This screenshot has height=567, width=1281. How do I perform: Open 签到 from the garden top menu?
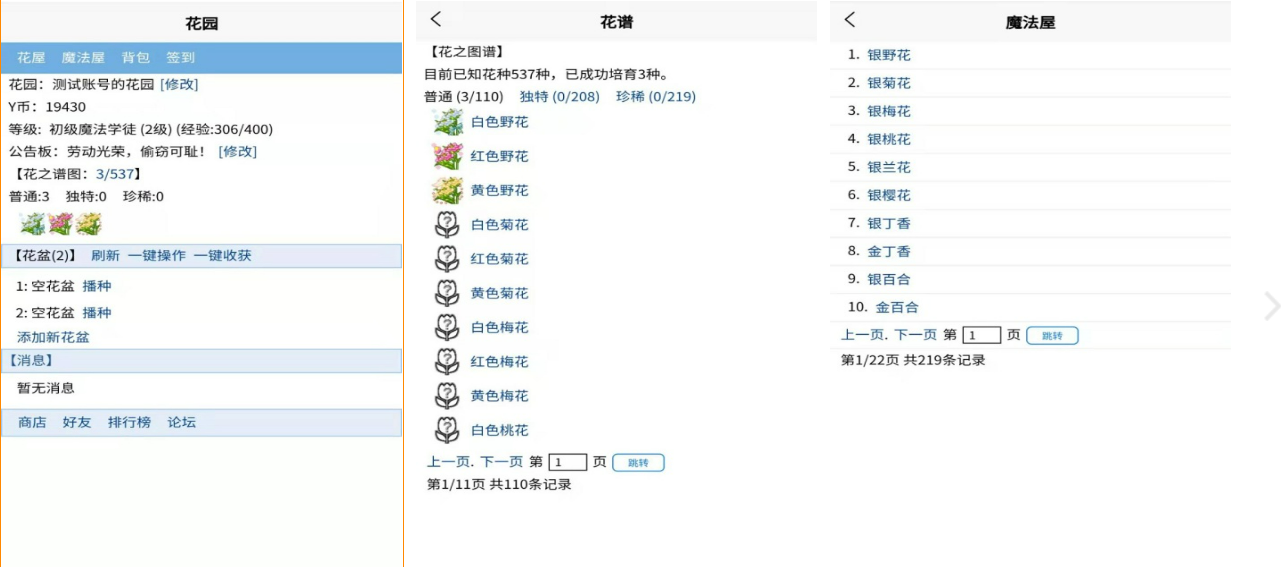180,58
